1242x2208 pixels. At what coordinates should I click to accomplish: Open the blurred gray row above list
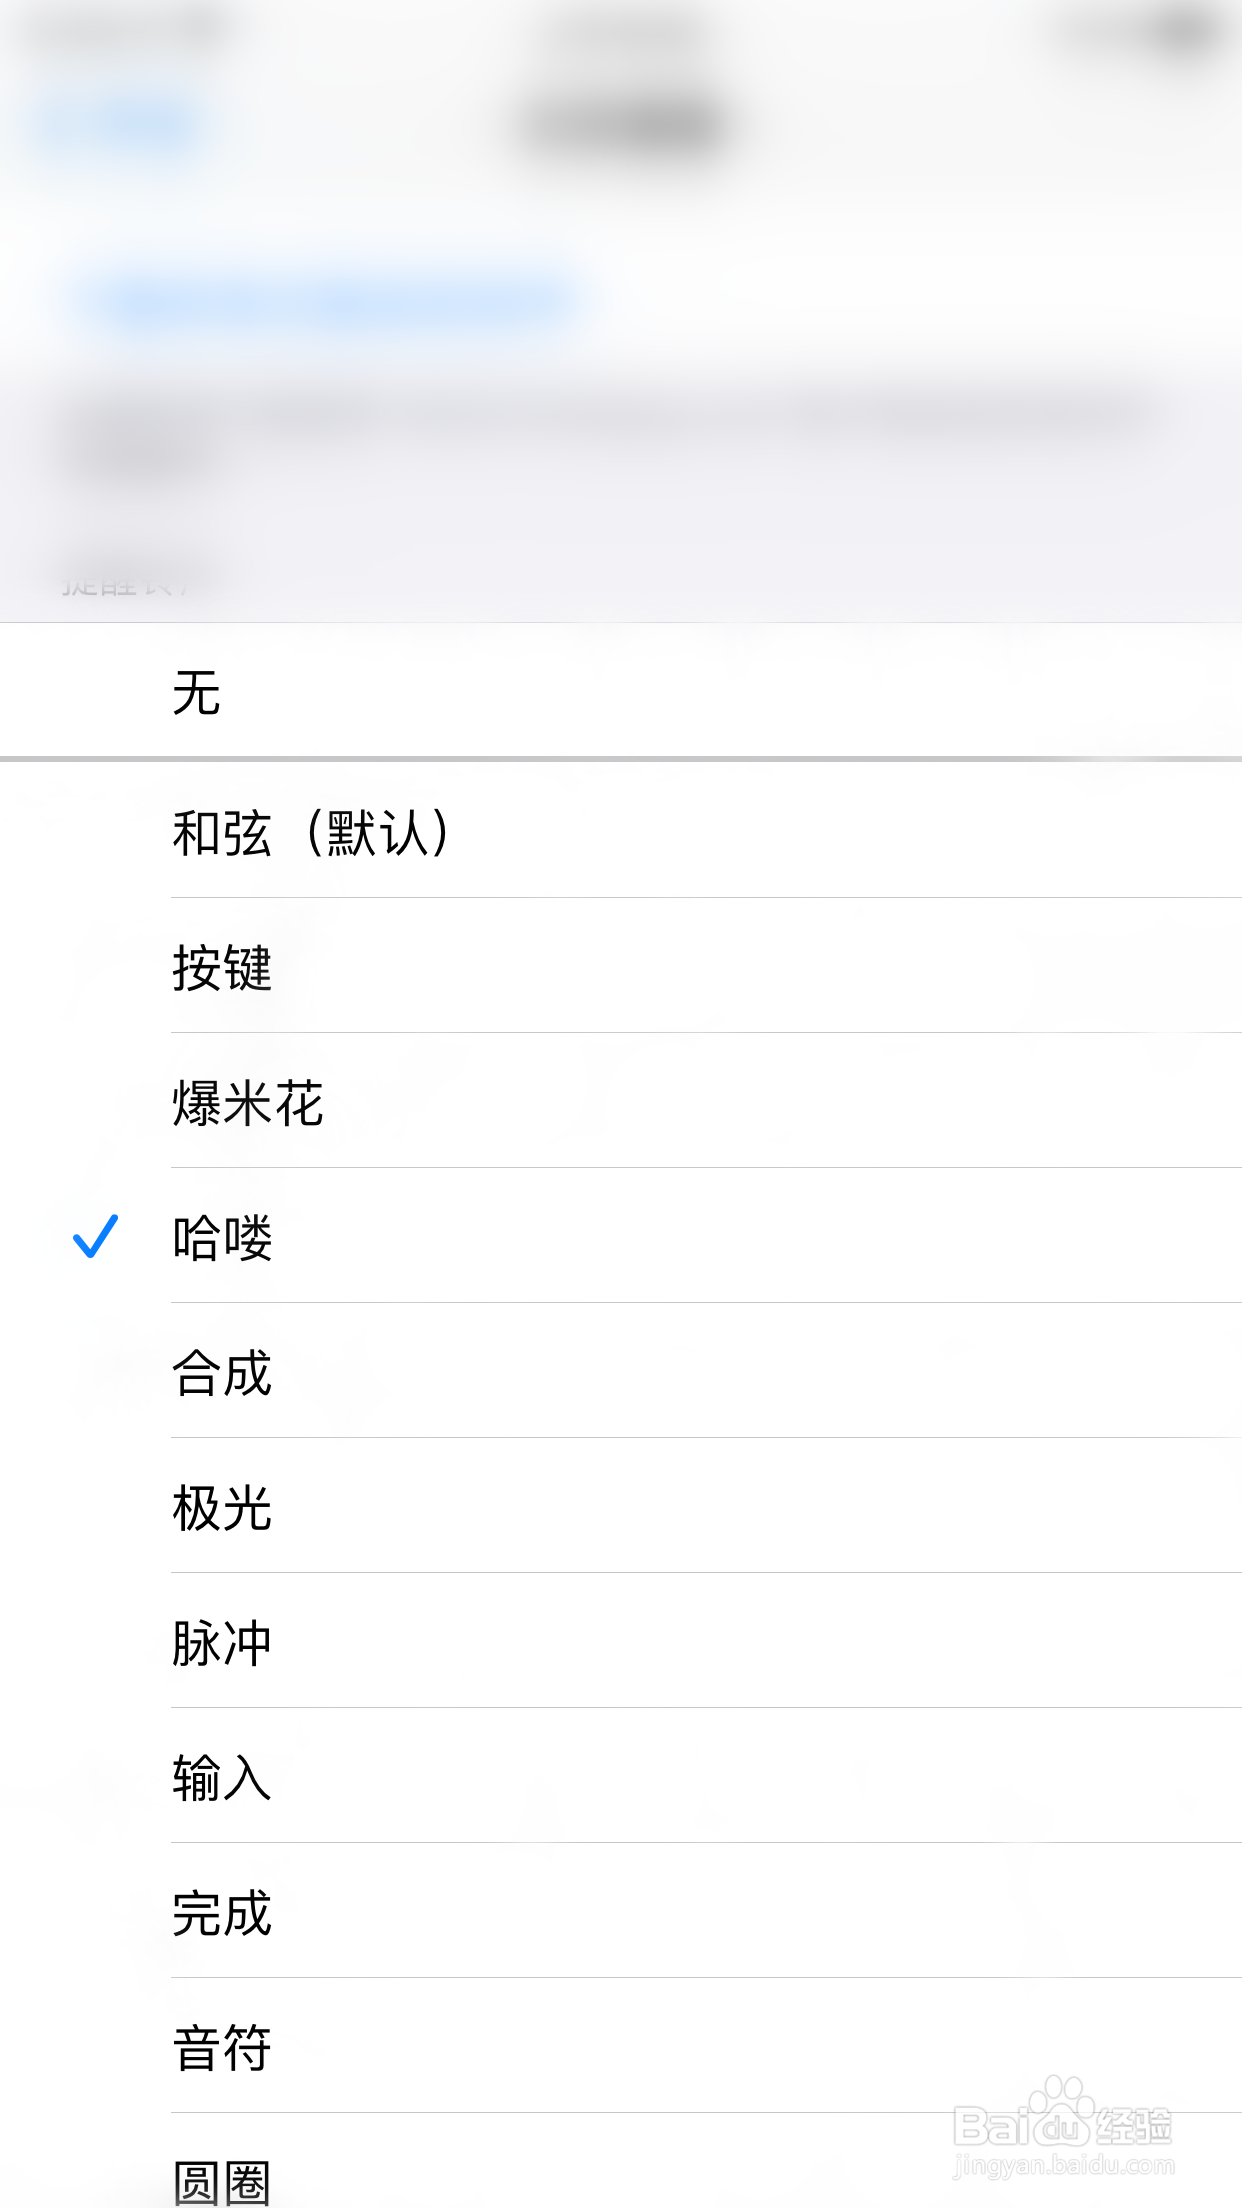tap(620, 430)
